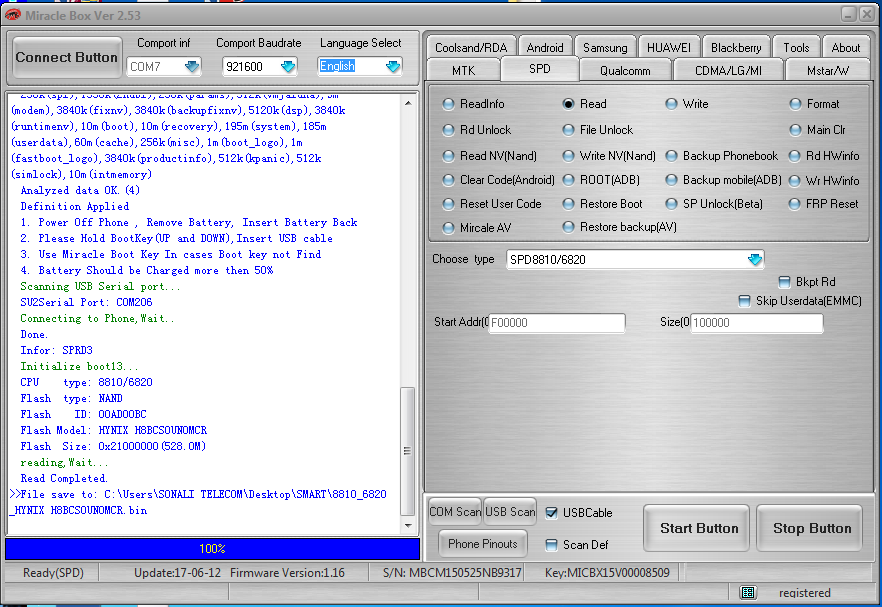Select the Write operation radio button

[670, 103]
